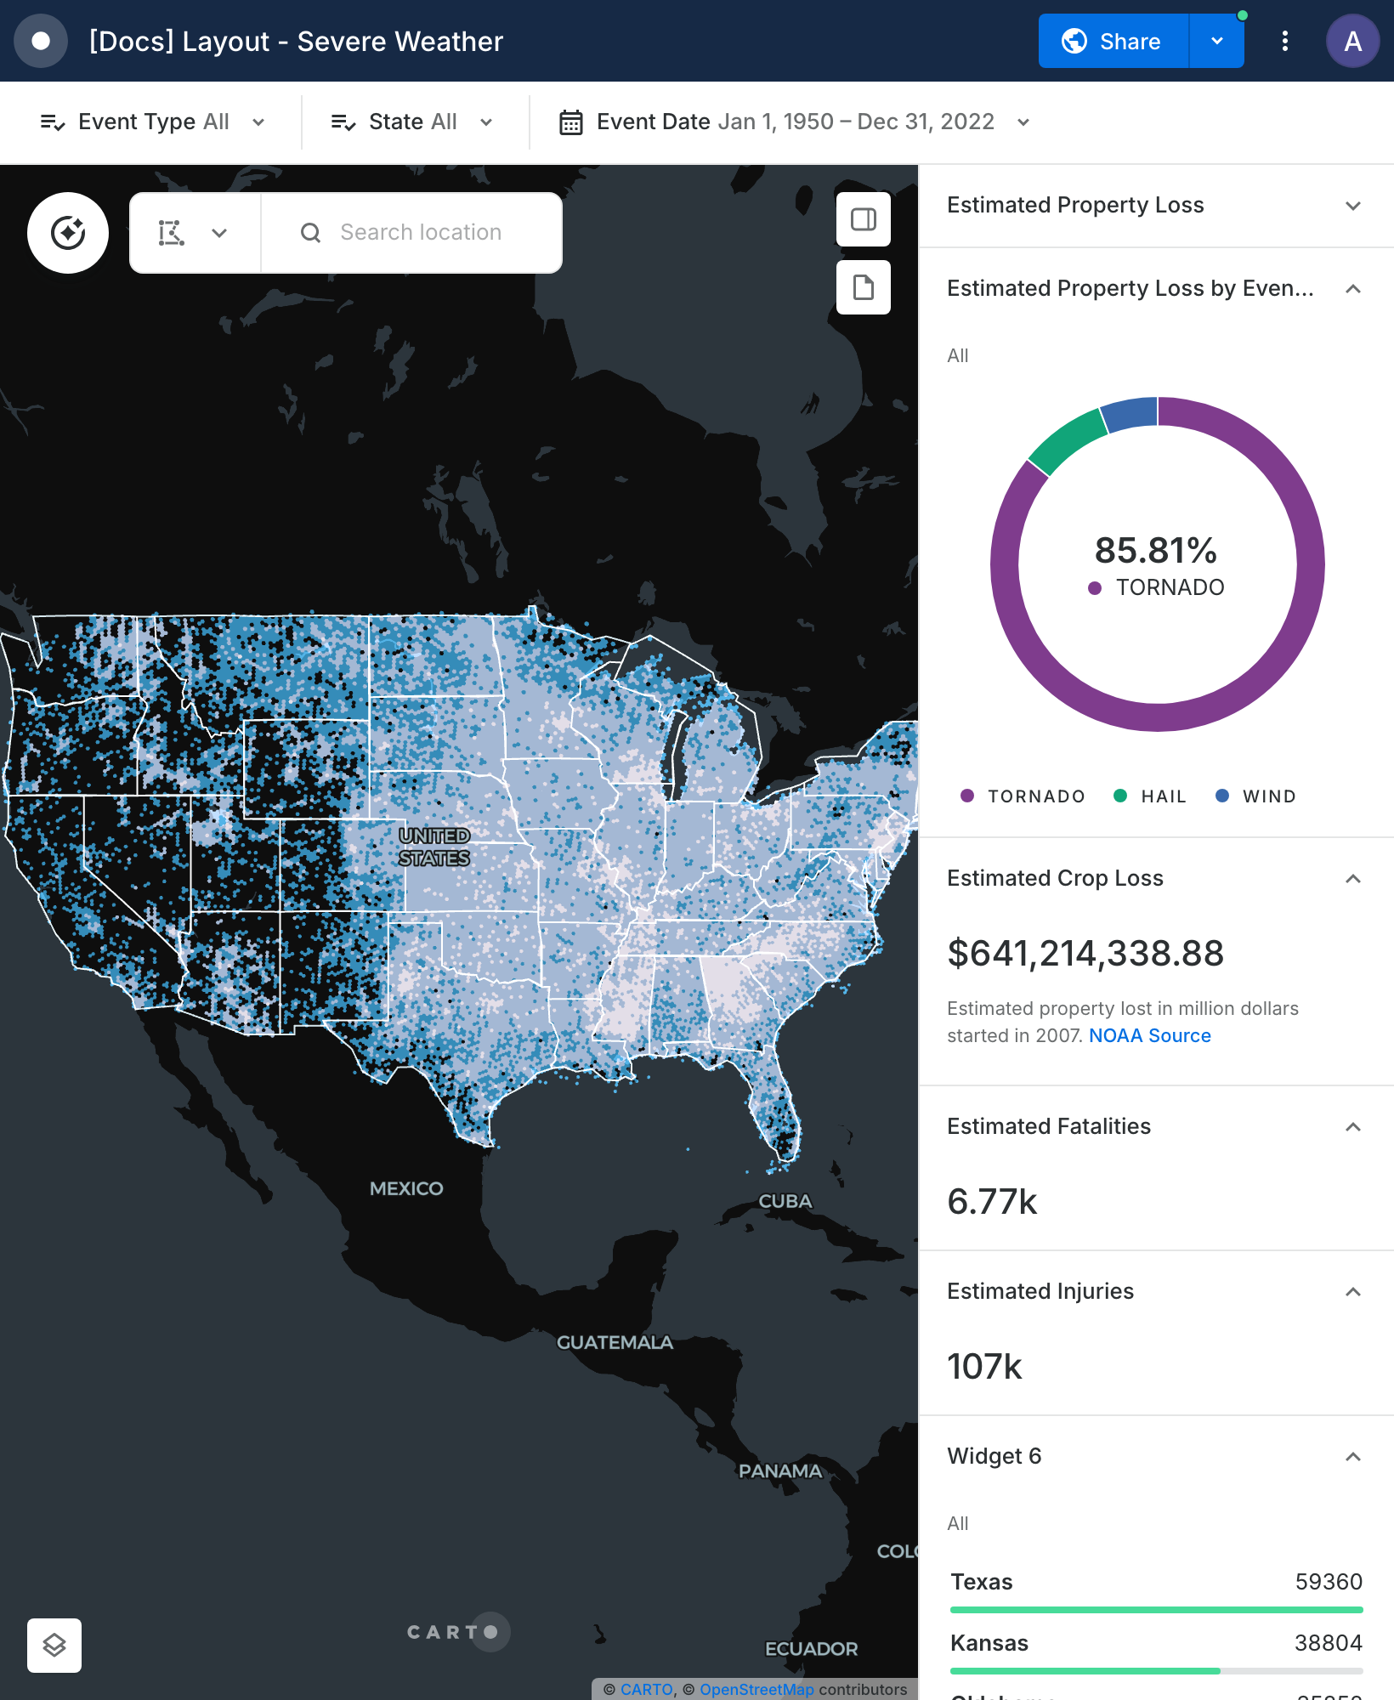Click the 6.77k fatalities value

(x=992, y=1202)
